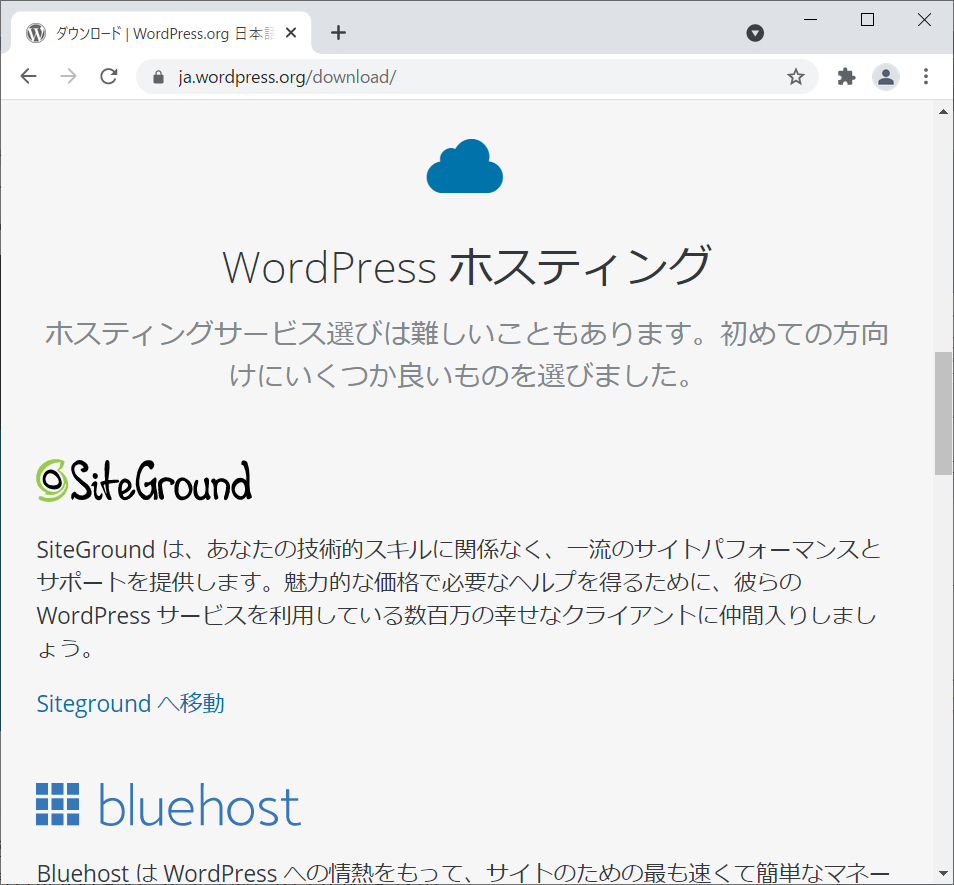View site information via lock icon

tap(157, 77)
